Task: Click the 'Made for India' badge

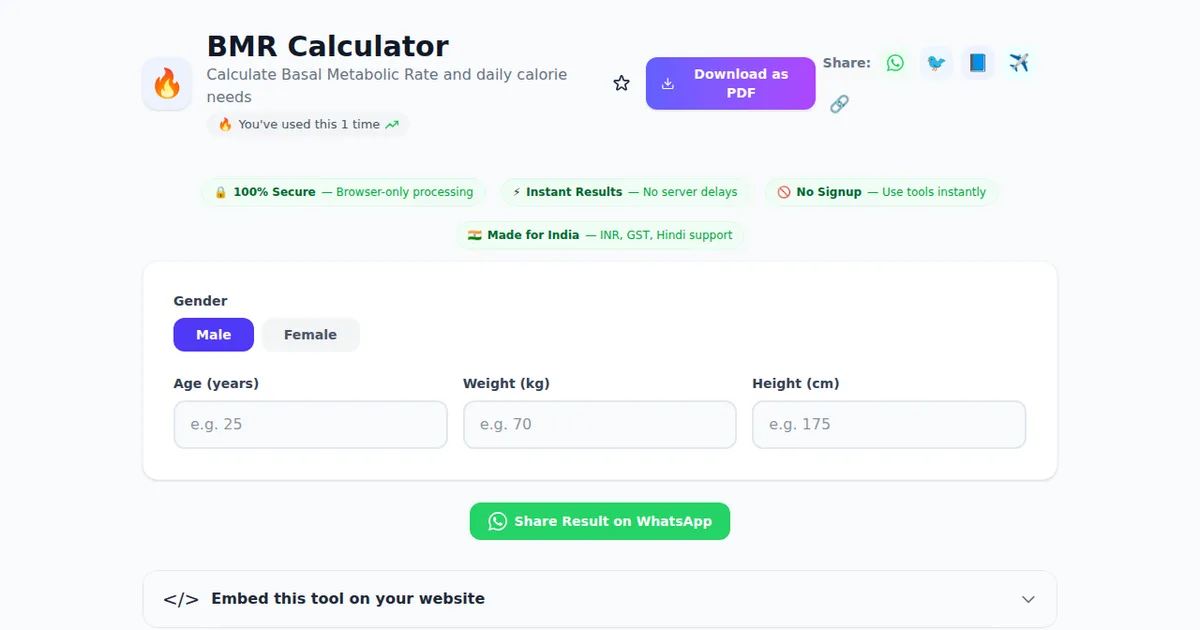Action: [x=600, y=235]
